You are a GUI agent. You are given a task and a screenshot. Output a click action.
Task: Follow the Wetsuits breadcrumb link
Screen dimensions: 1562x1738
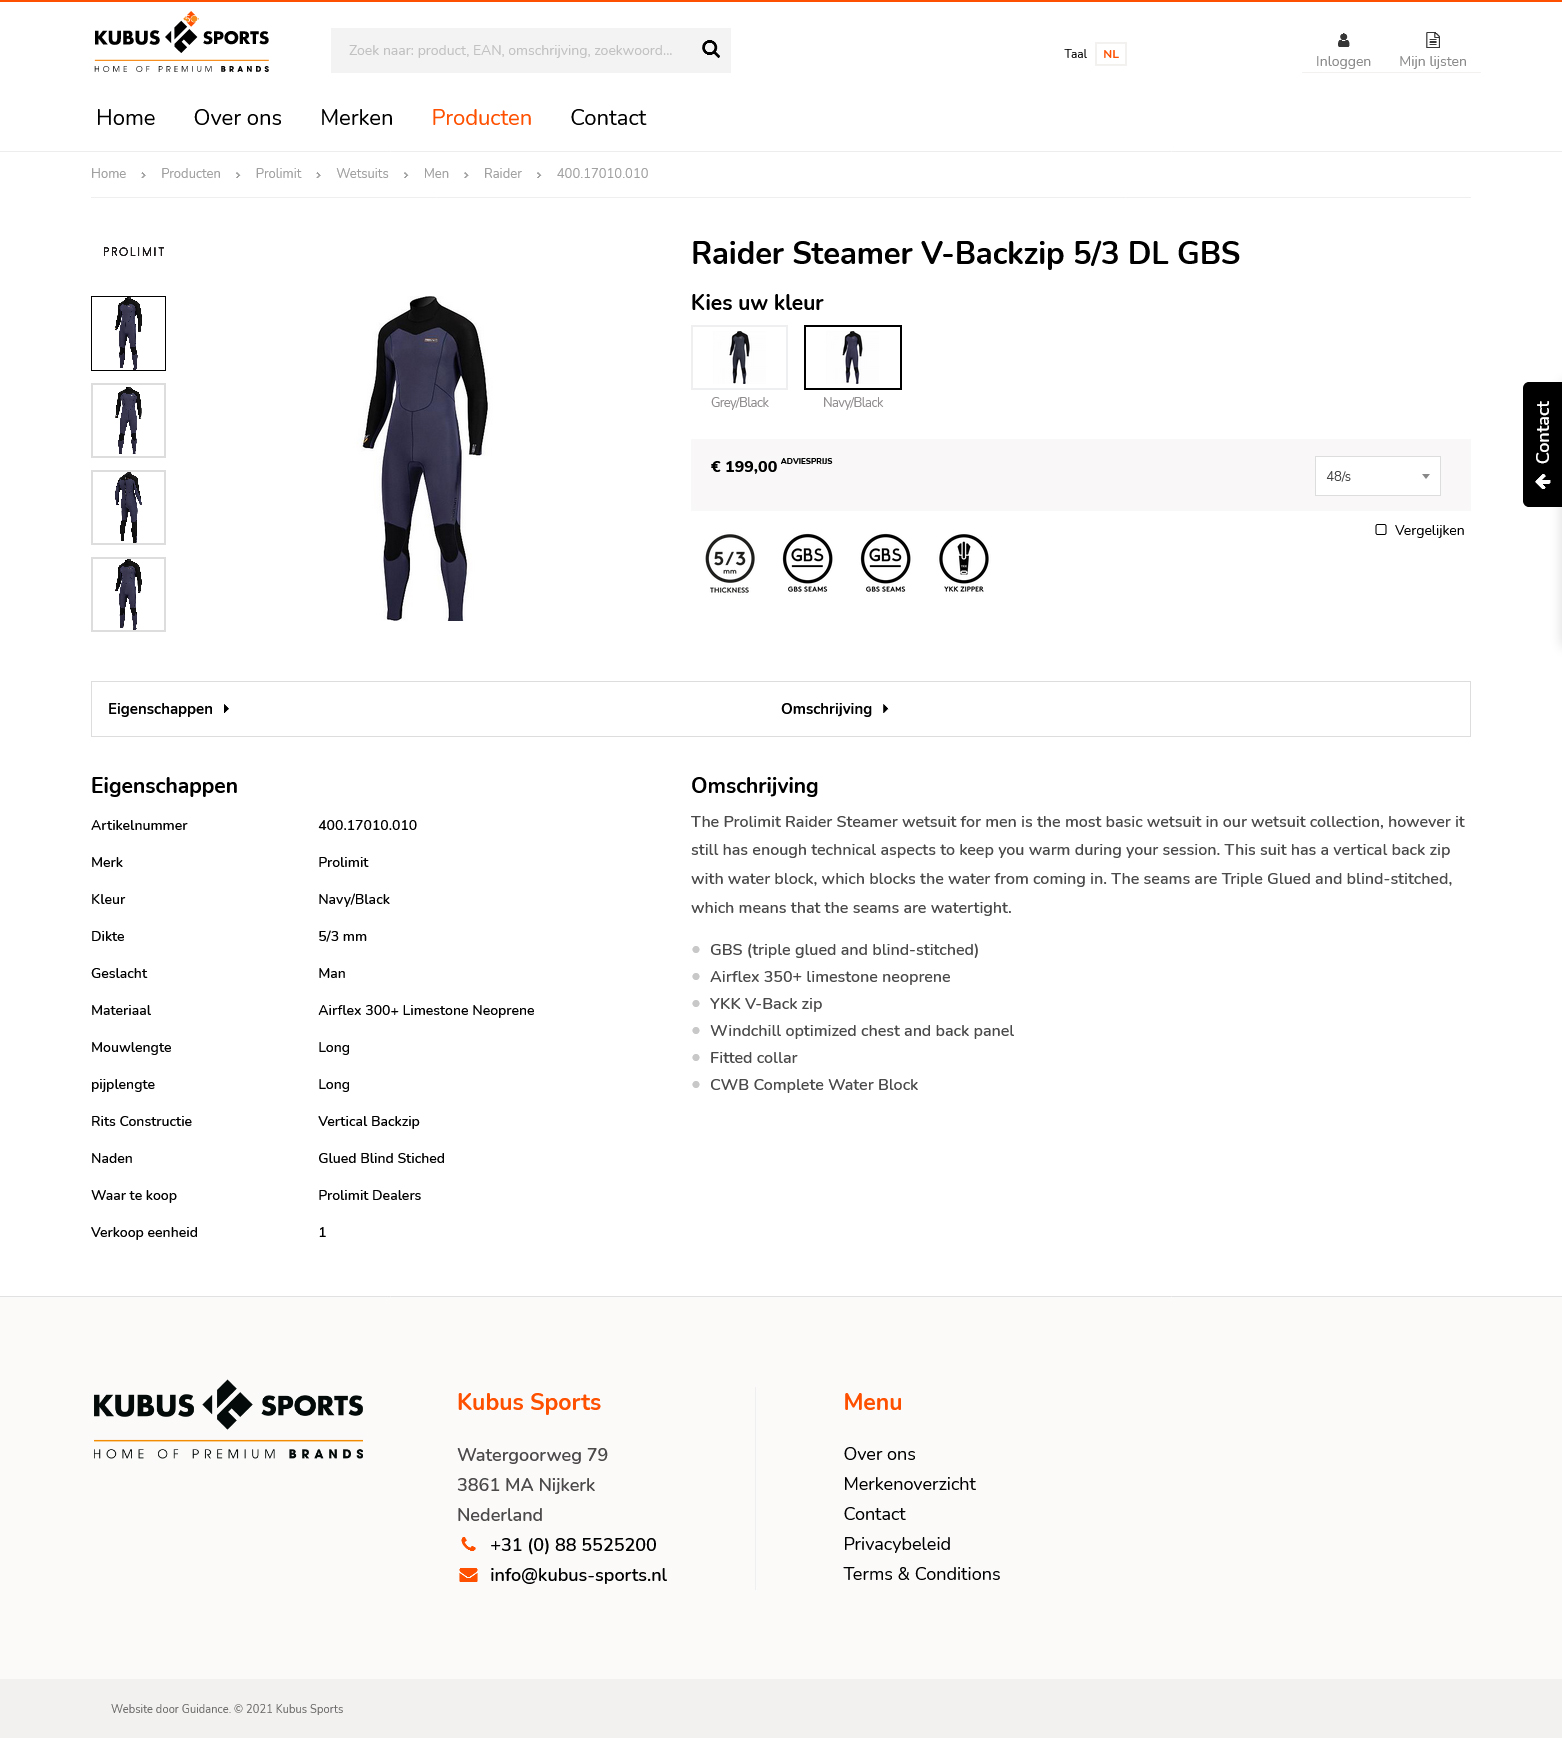click(x=362, y=174)
